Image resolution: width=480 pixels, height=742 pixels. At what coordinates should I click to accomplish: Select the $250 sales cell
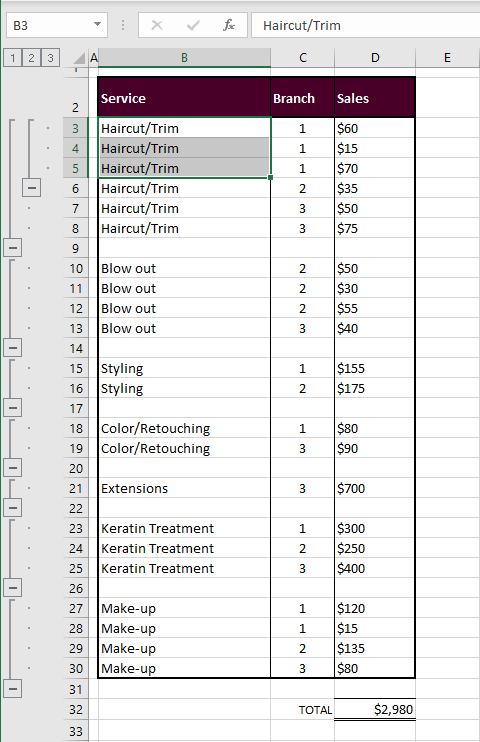pos(375,548)
